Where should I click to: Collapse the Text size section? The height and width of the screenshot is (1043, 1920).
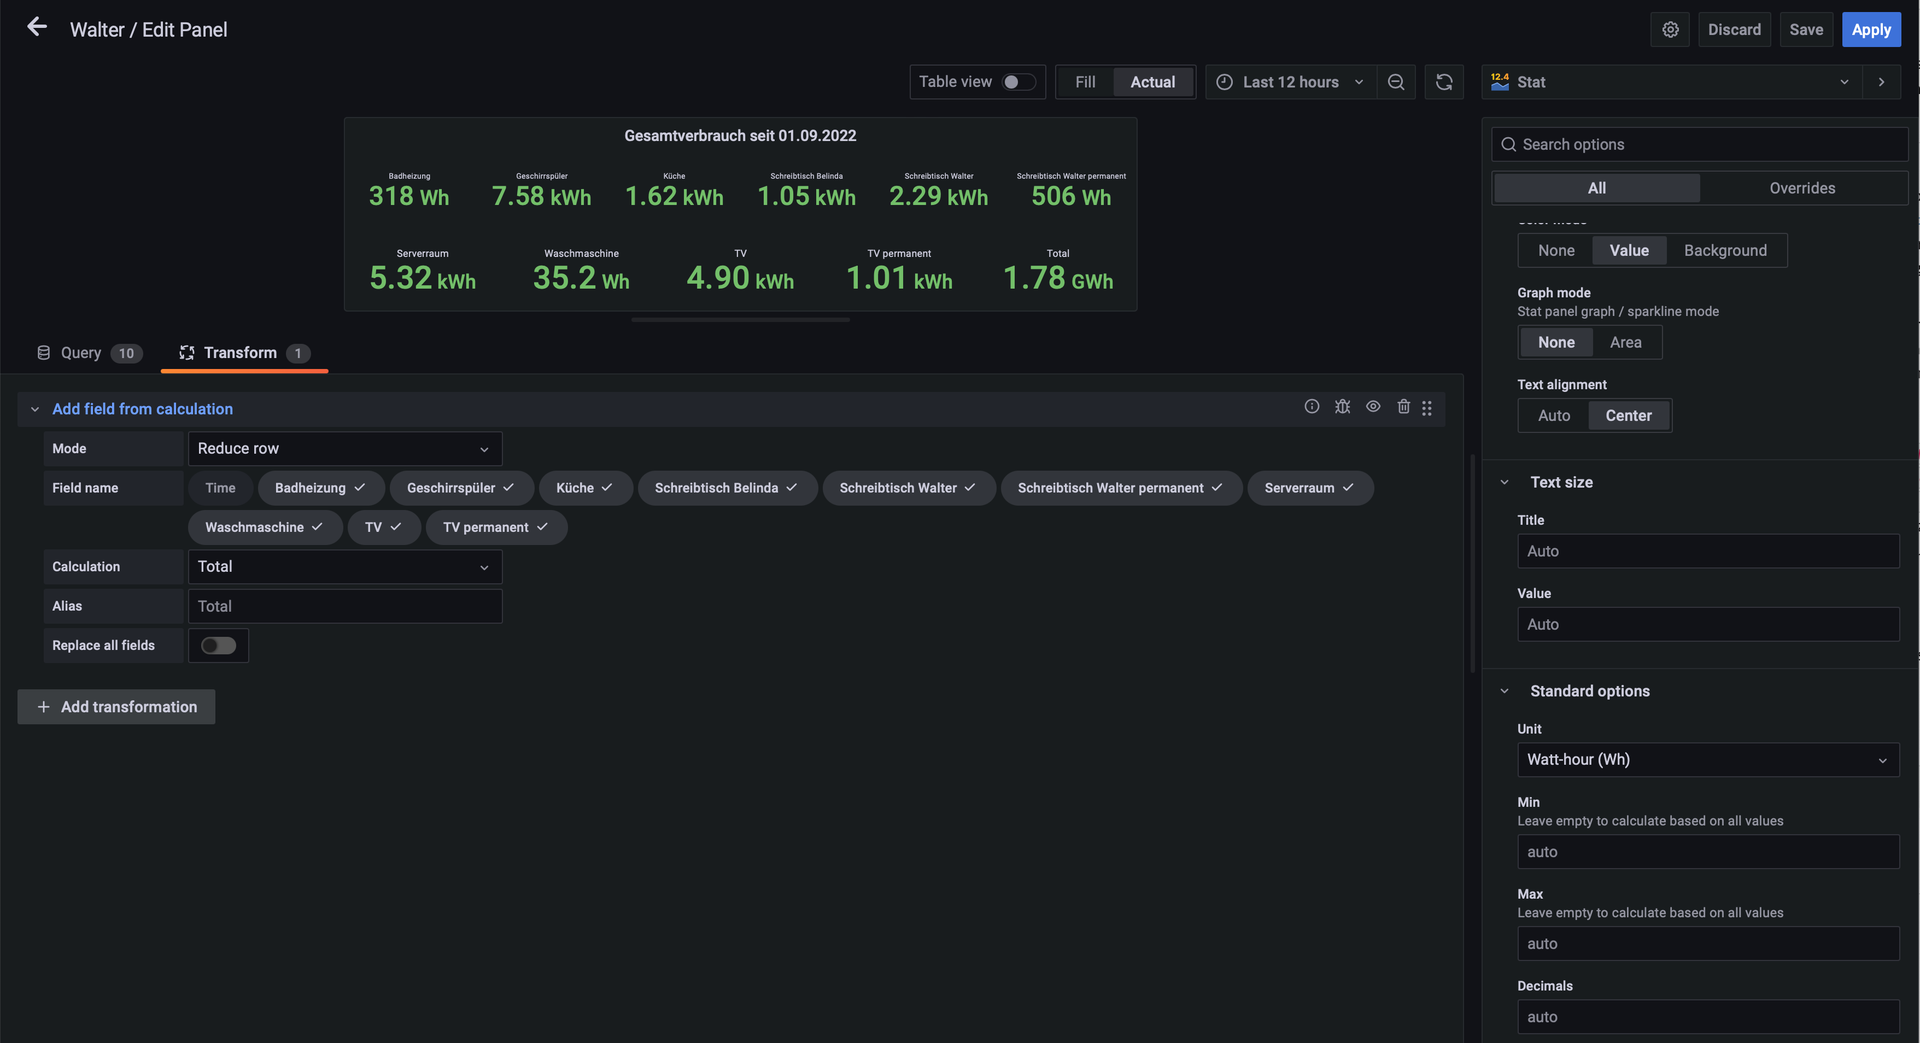tap(1505, 482)
